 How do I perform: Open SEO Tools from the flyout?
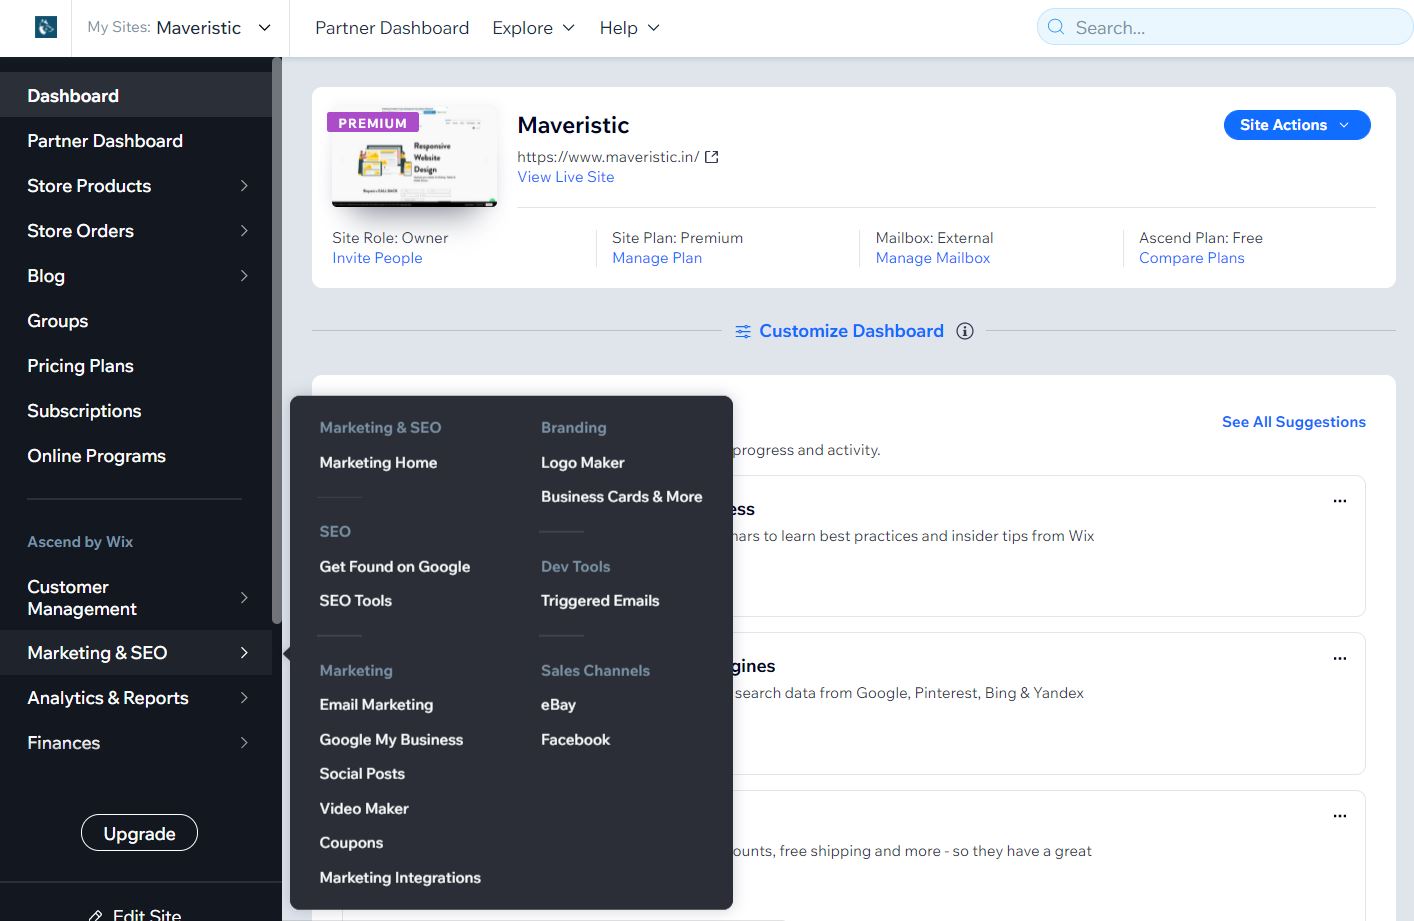coord(356,601)
